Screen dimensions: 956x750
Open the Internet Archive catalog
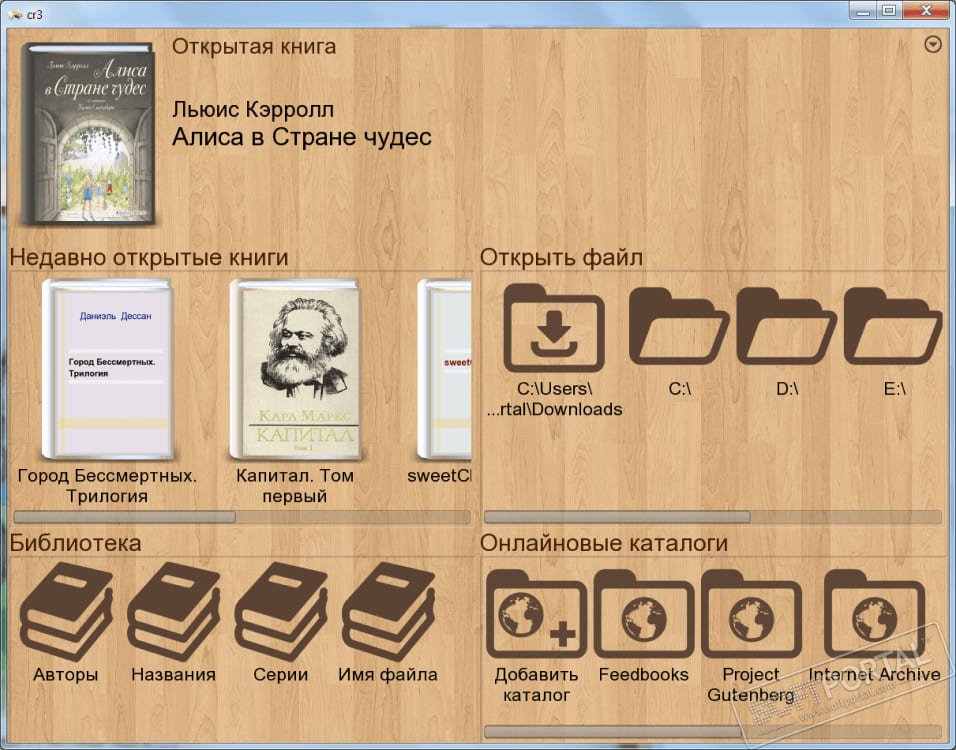click(x=874, y=613)
